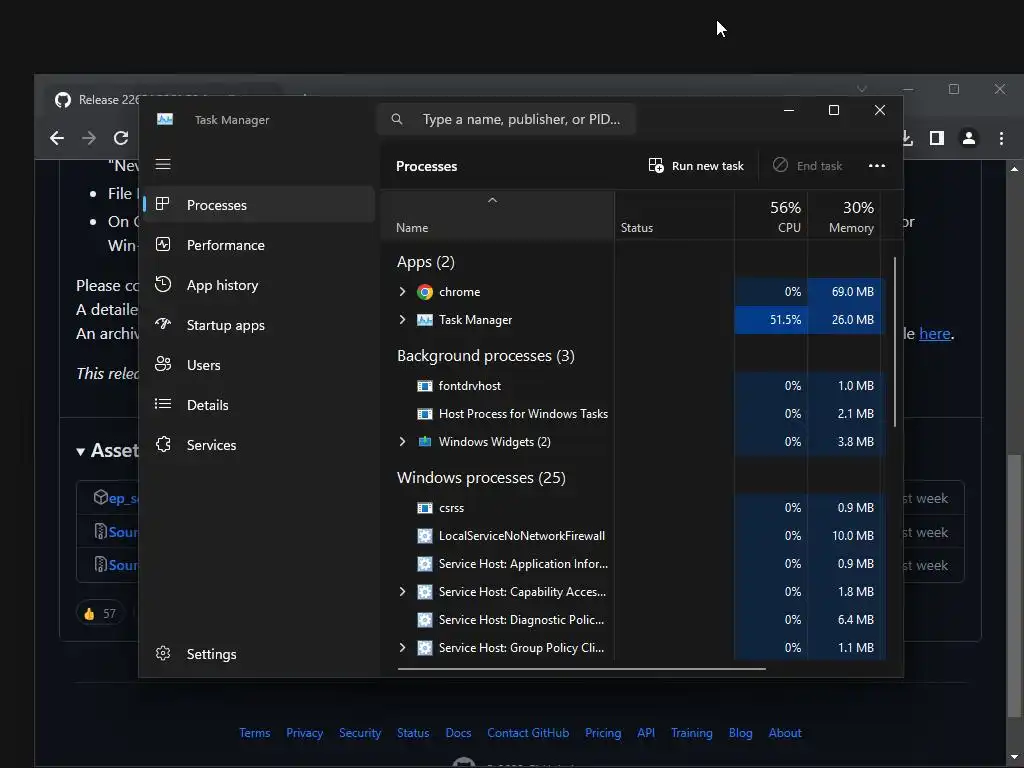Sort by the Memory column header
The width and height of the screenshot is (1024, 768).
844,216
